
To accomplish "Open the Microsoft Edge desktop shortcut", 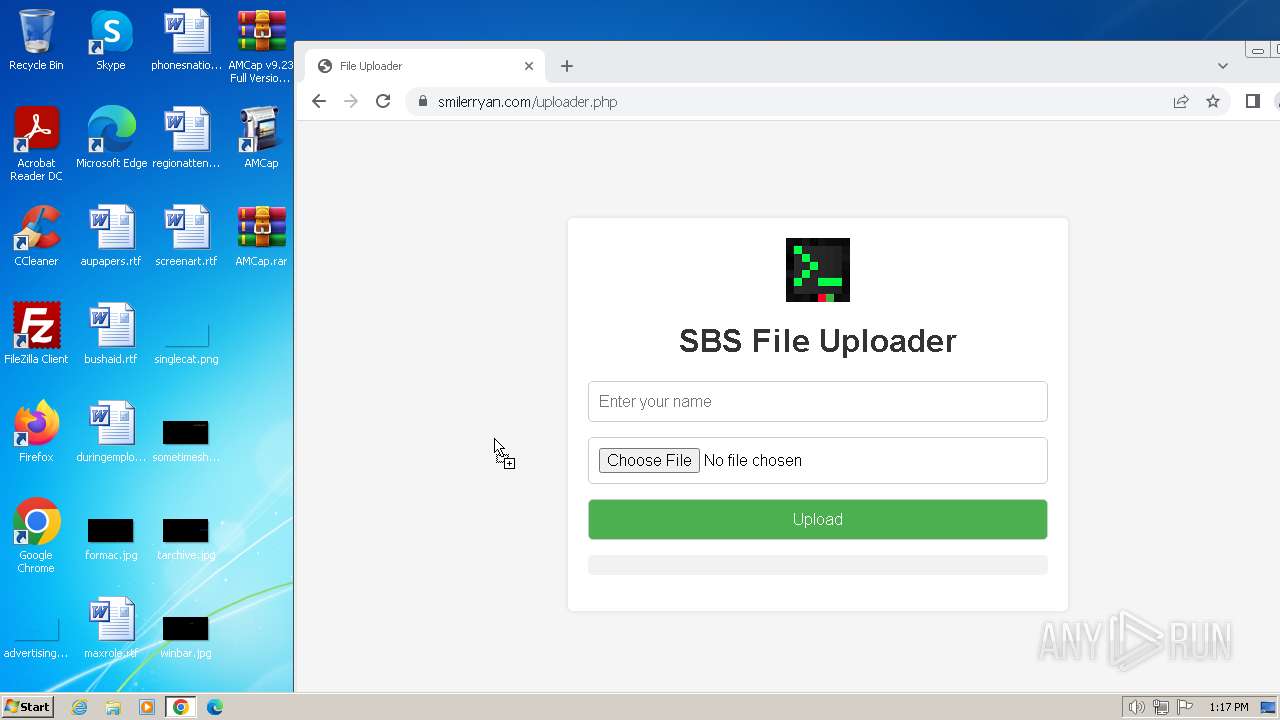I will point(111,138).
